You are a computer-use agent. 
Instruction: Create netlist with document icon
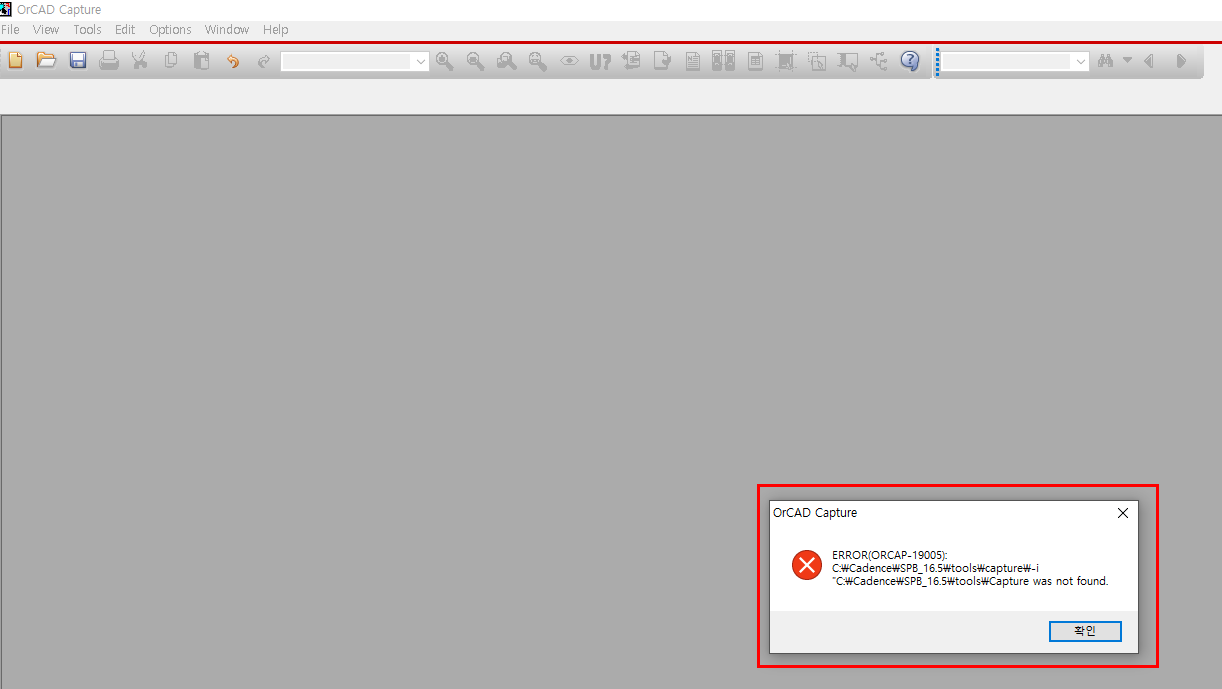(x=693, y=61)
